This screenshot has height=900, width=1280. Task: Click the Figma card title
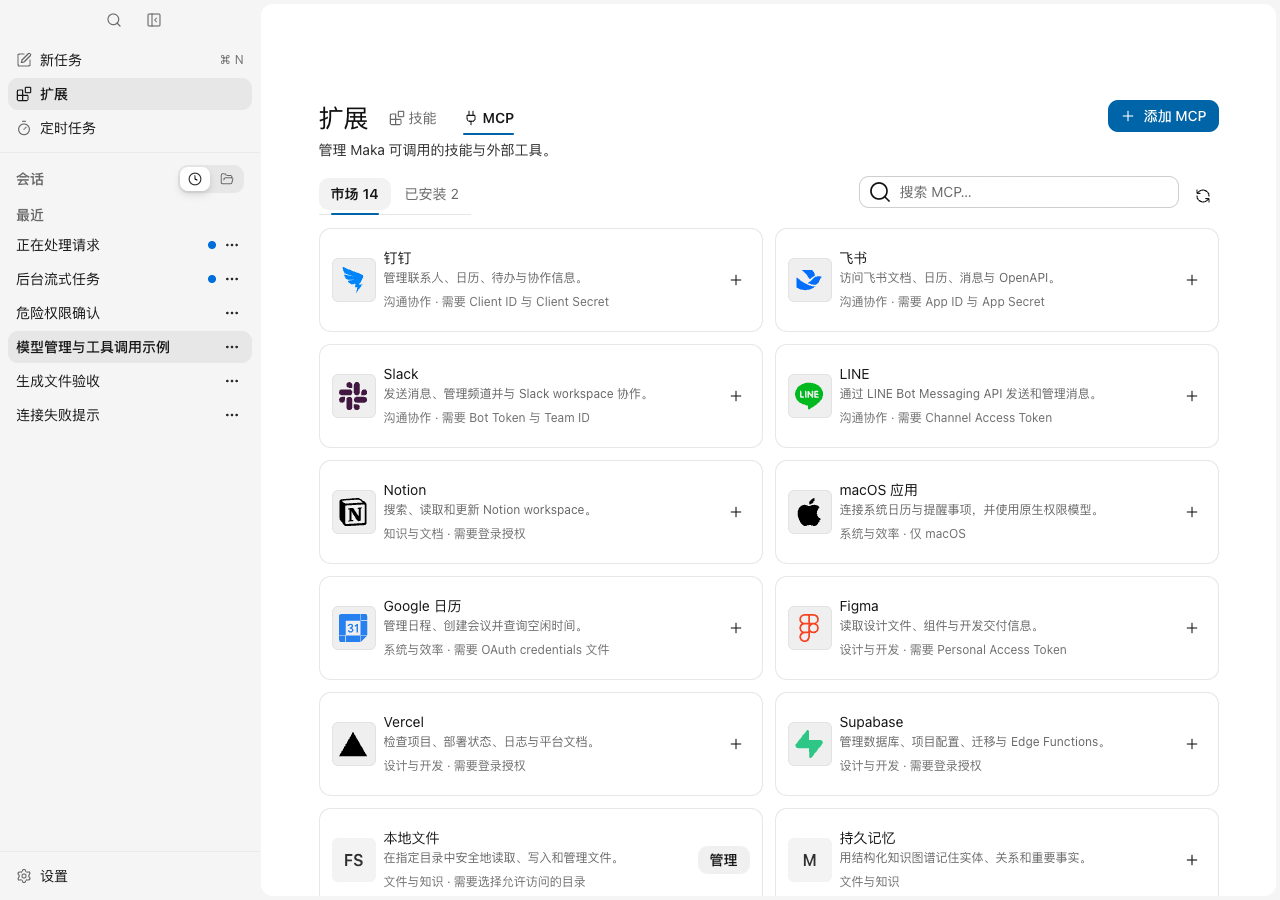pyautogui.click(x=859, y=606)
